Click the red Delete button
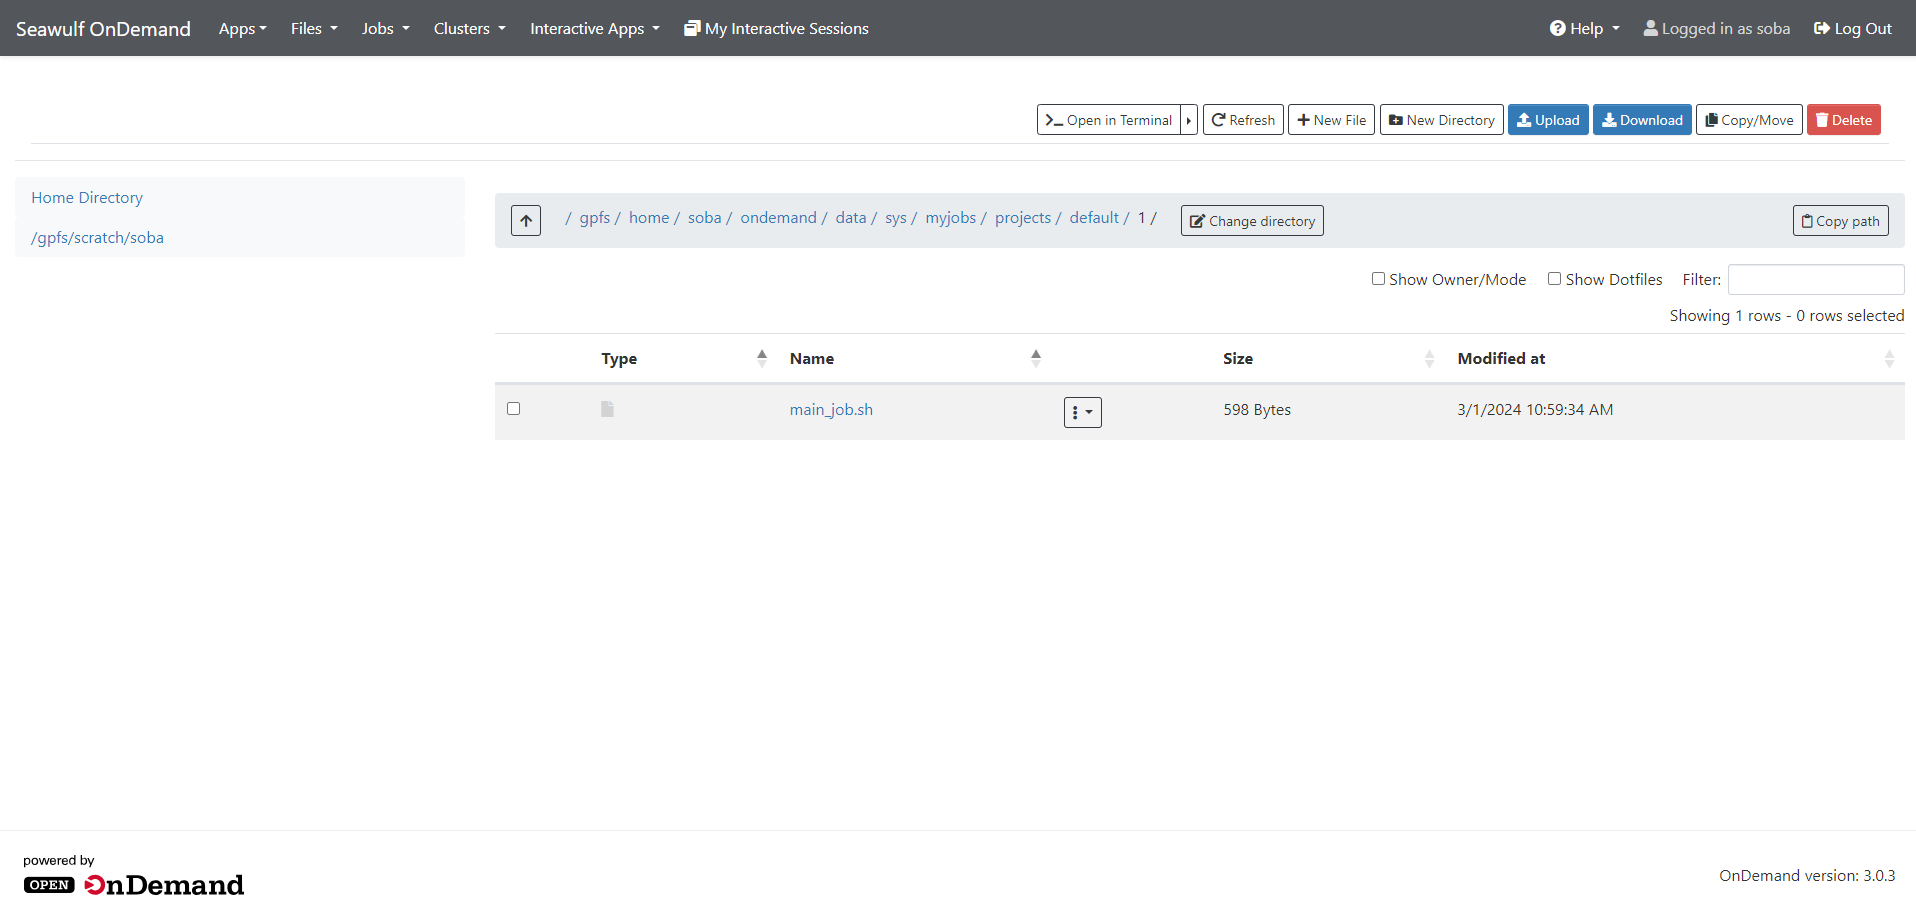 (x=1843, y=120)
